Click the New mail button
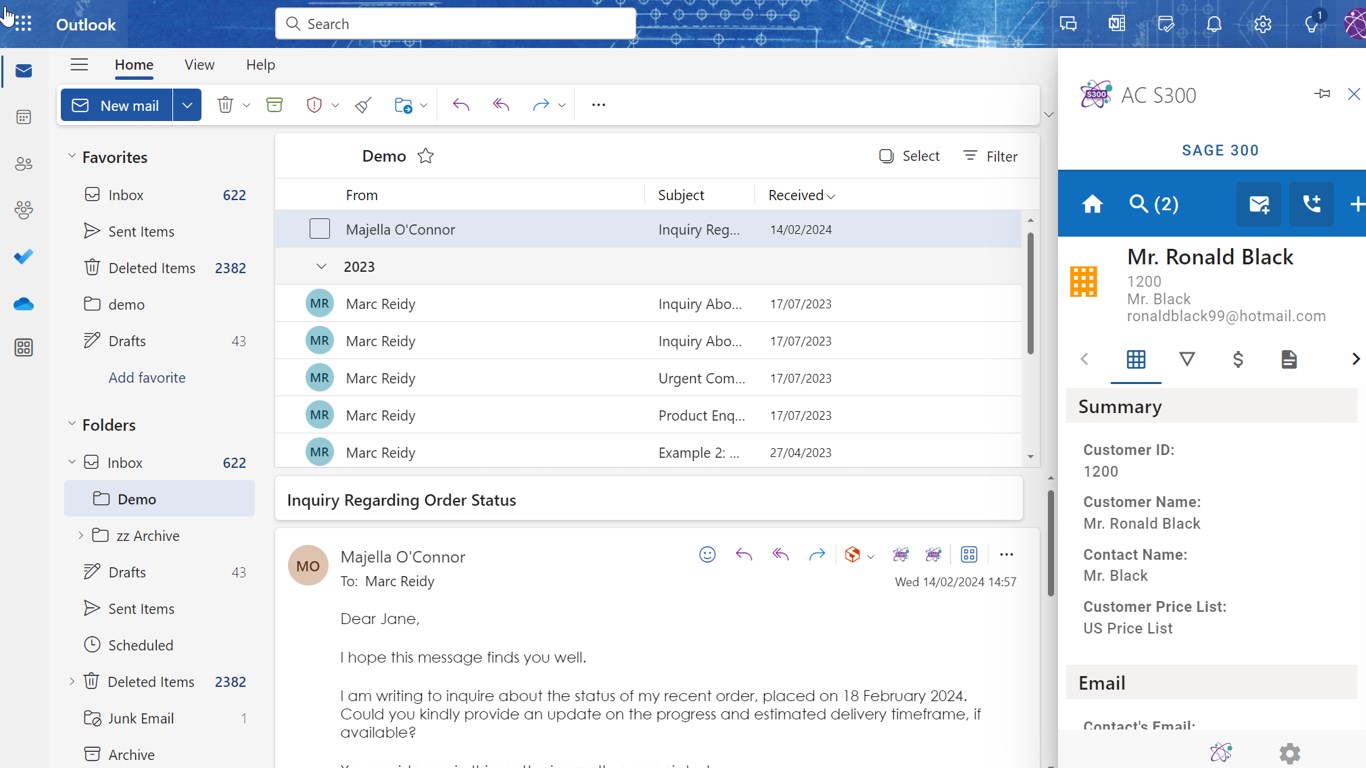This screenshot has height=768, width=1366. click(x=117, y=105)
